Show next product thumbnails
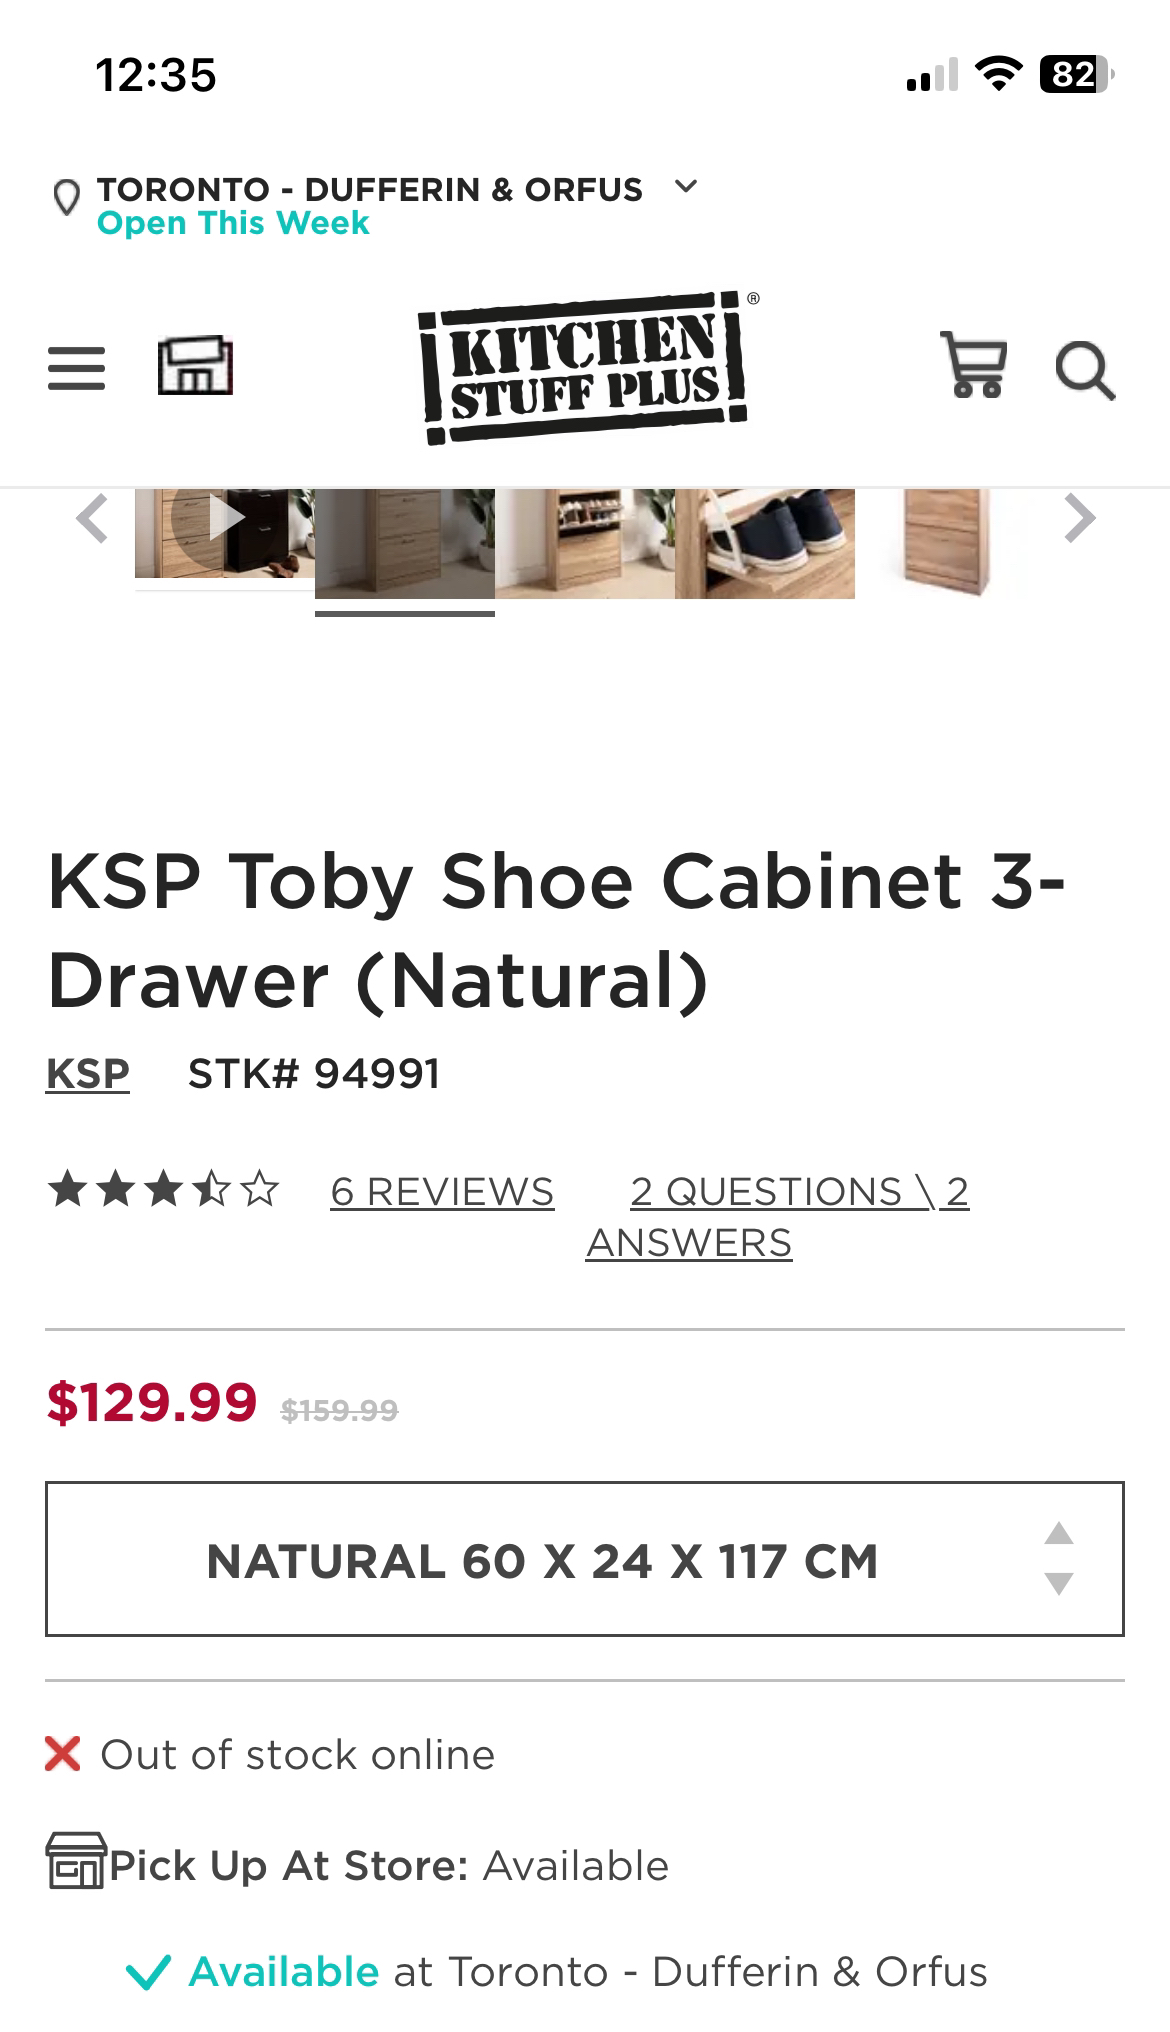The height and width of the screenshot is (2032, 1170). coord(1080,518)
